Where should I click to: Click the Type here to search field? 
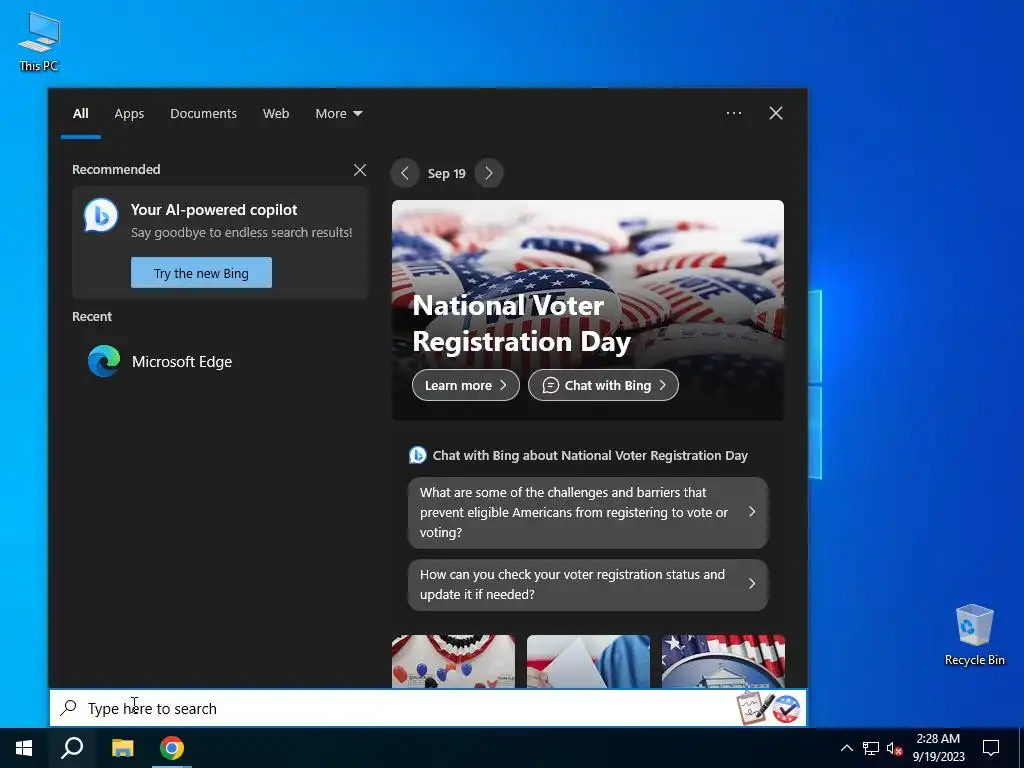pos(428,708)
